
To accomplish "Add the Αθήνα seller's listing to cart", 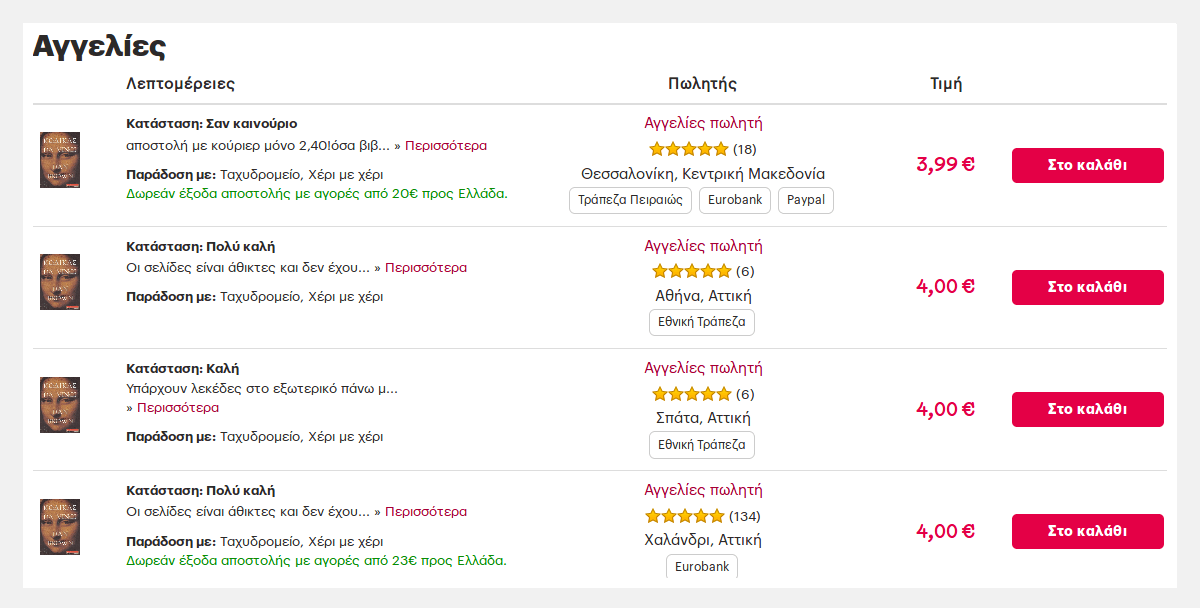I will click(x=1088, y=287).
